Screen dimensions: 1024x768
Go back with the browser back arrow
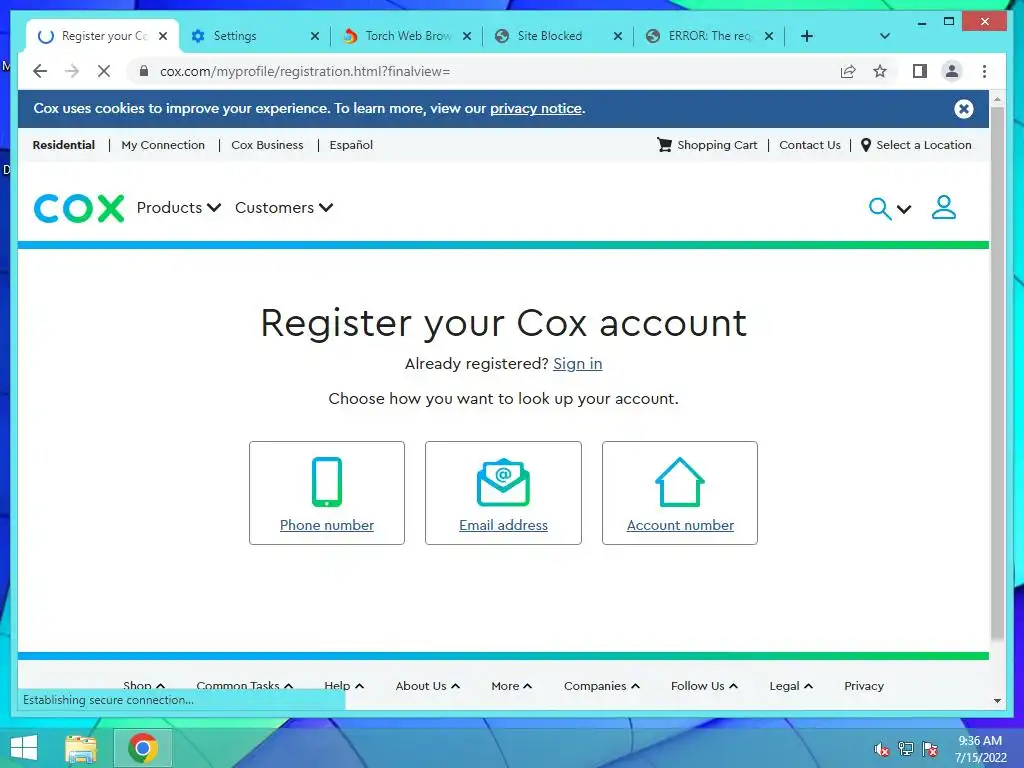coord(40,71)
